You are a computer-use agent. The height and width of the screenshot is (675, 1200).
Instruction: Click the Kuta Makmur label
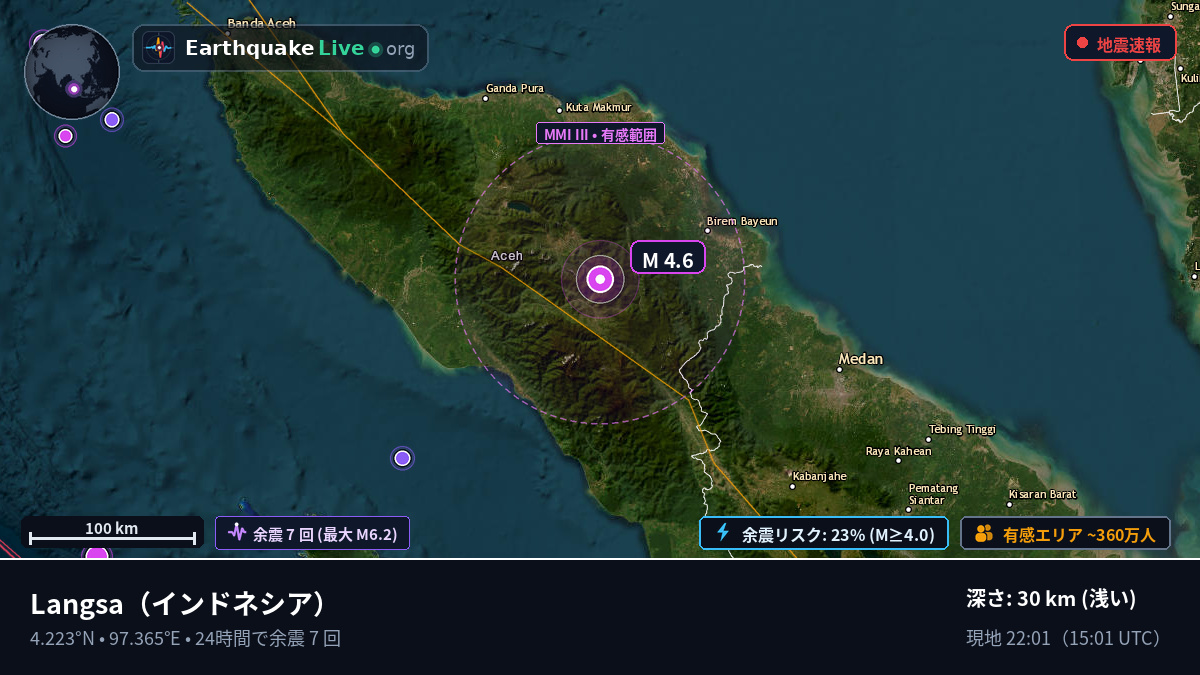click(x=599, y=107)
